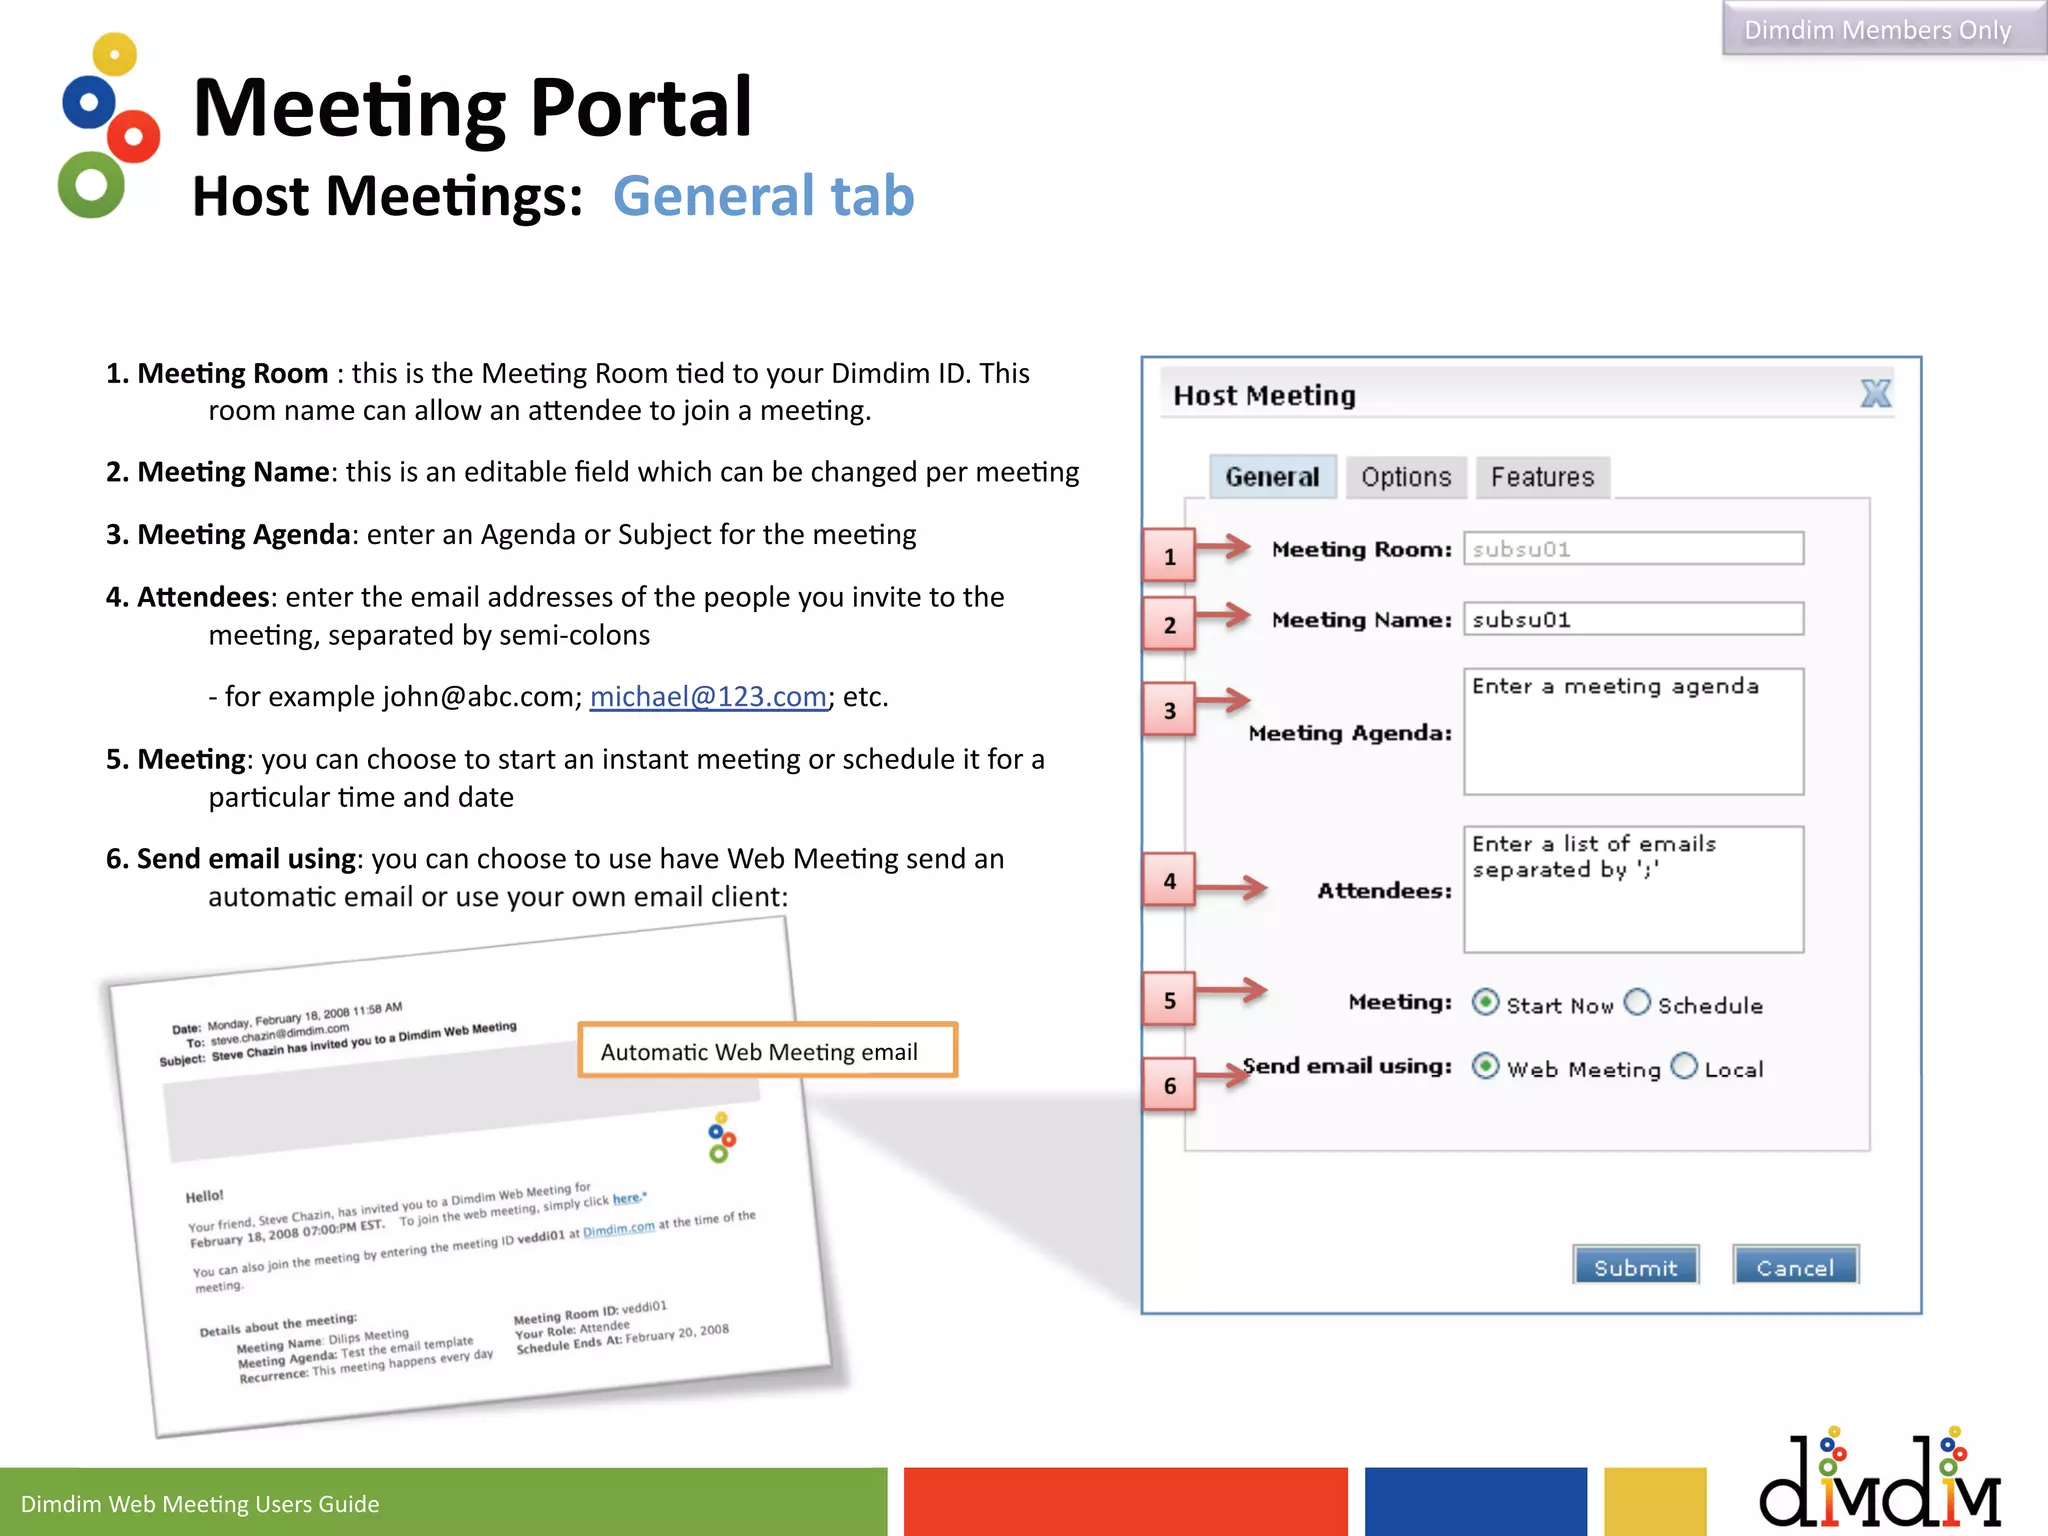Click the 'Attendees:' label in the dialog
This screenshot has width=2048, height=1536.
(x=1385, y=890)
